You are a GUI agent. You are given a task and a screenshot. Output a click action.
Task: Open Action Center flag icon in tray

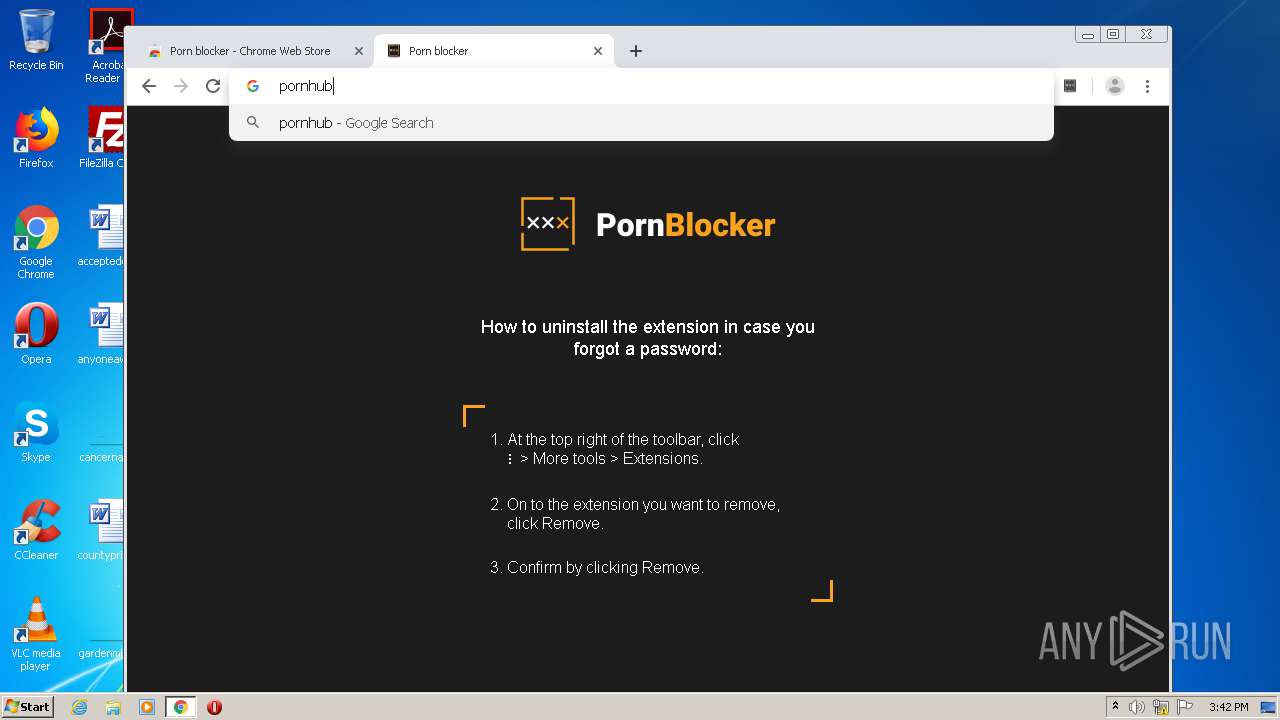(x=1185, y=707)
